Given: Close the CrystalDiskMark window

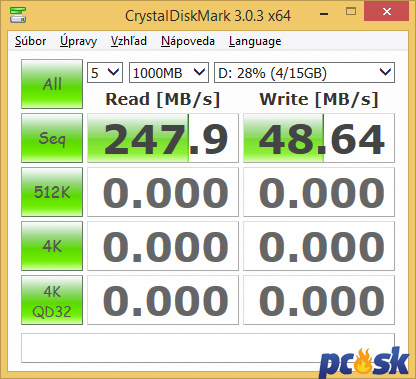Looking at the screenshot, I should click(387, 12).
